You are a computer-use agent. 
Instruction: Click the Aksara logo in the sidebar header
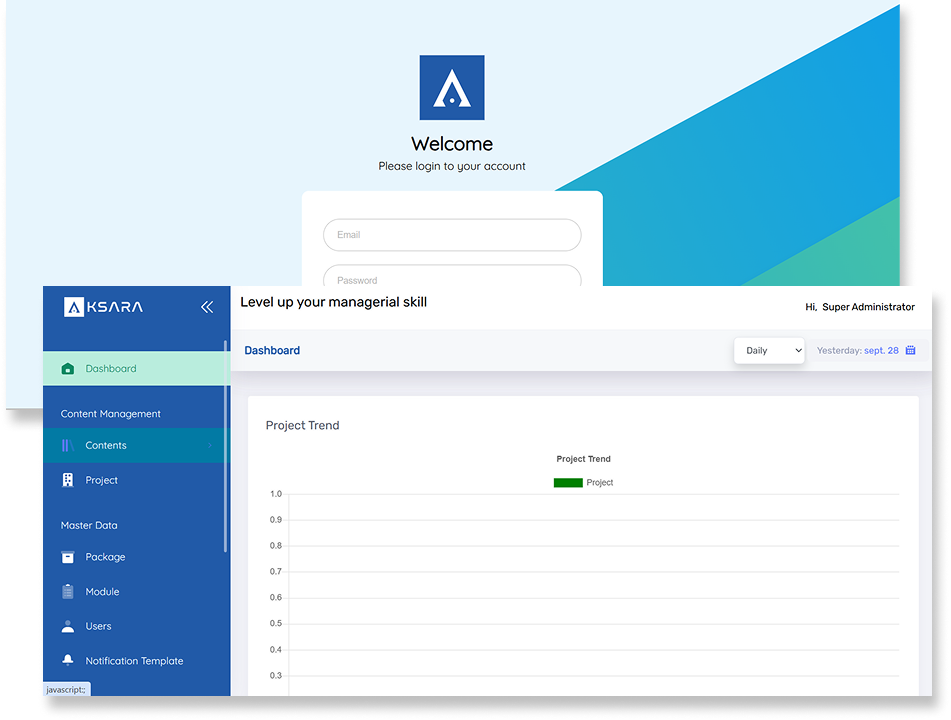[x=103, y=307]
